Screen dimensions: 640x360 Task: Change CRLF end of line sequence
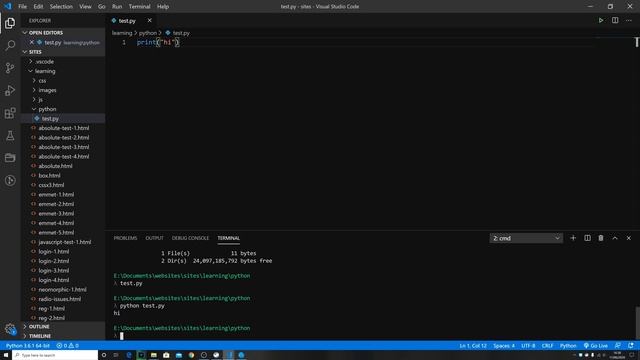point(547,346)
